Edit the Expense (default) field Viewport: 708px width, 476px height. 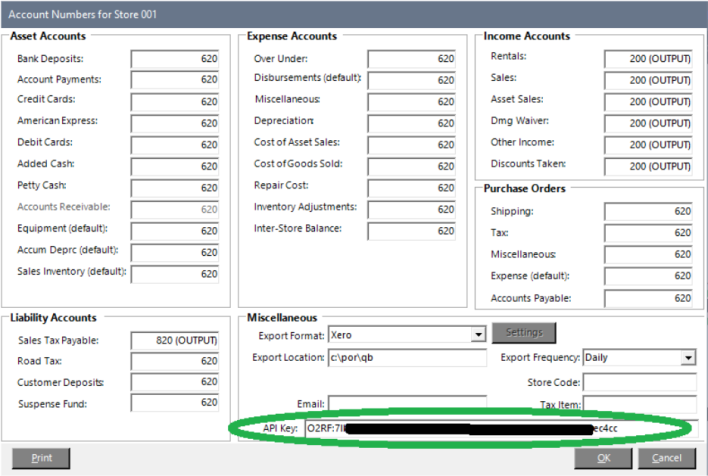(x=648, y=276)
